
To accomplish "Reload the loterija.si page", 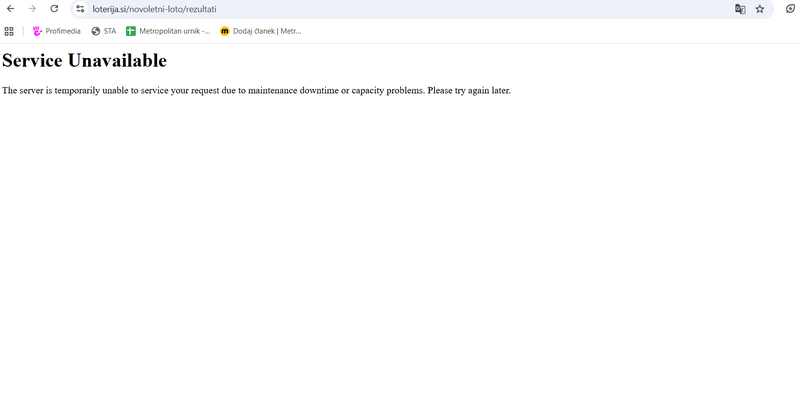I will [x=54, y=9].
